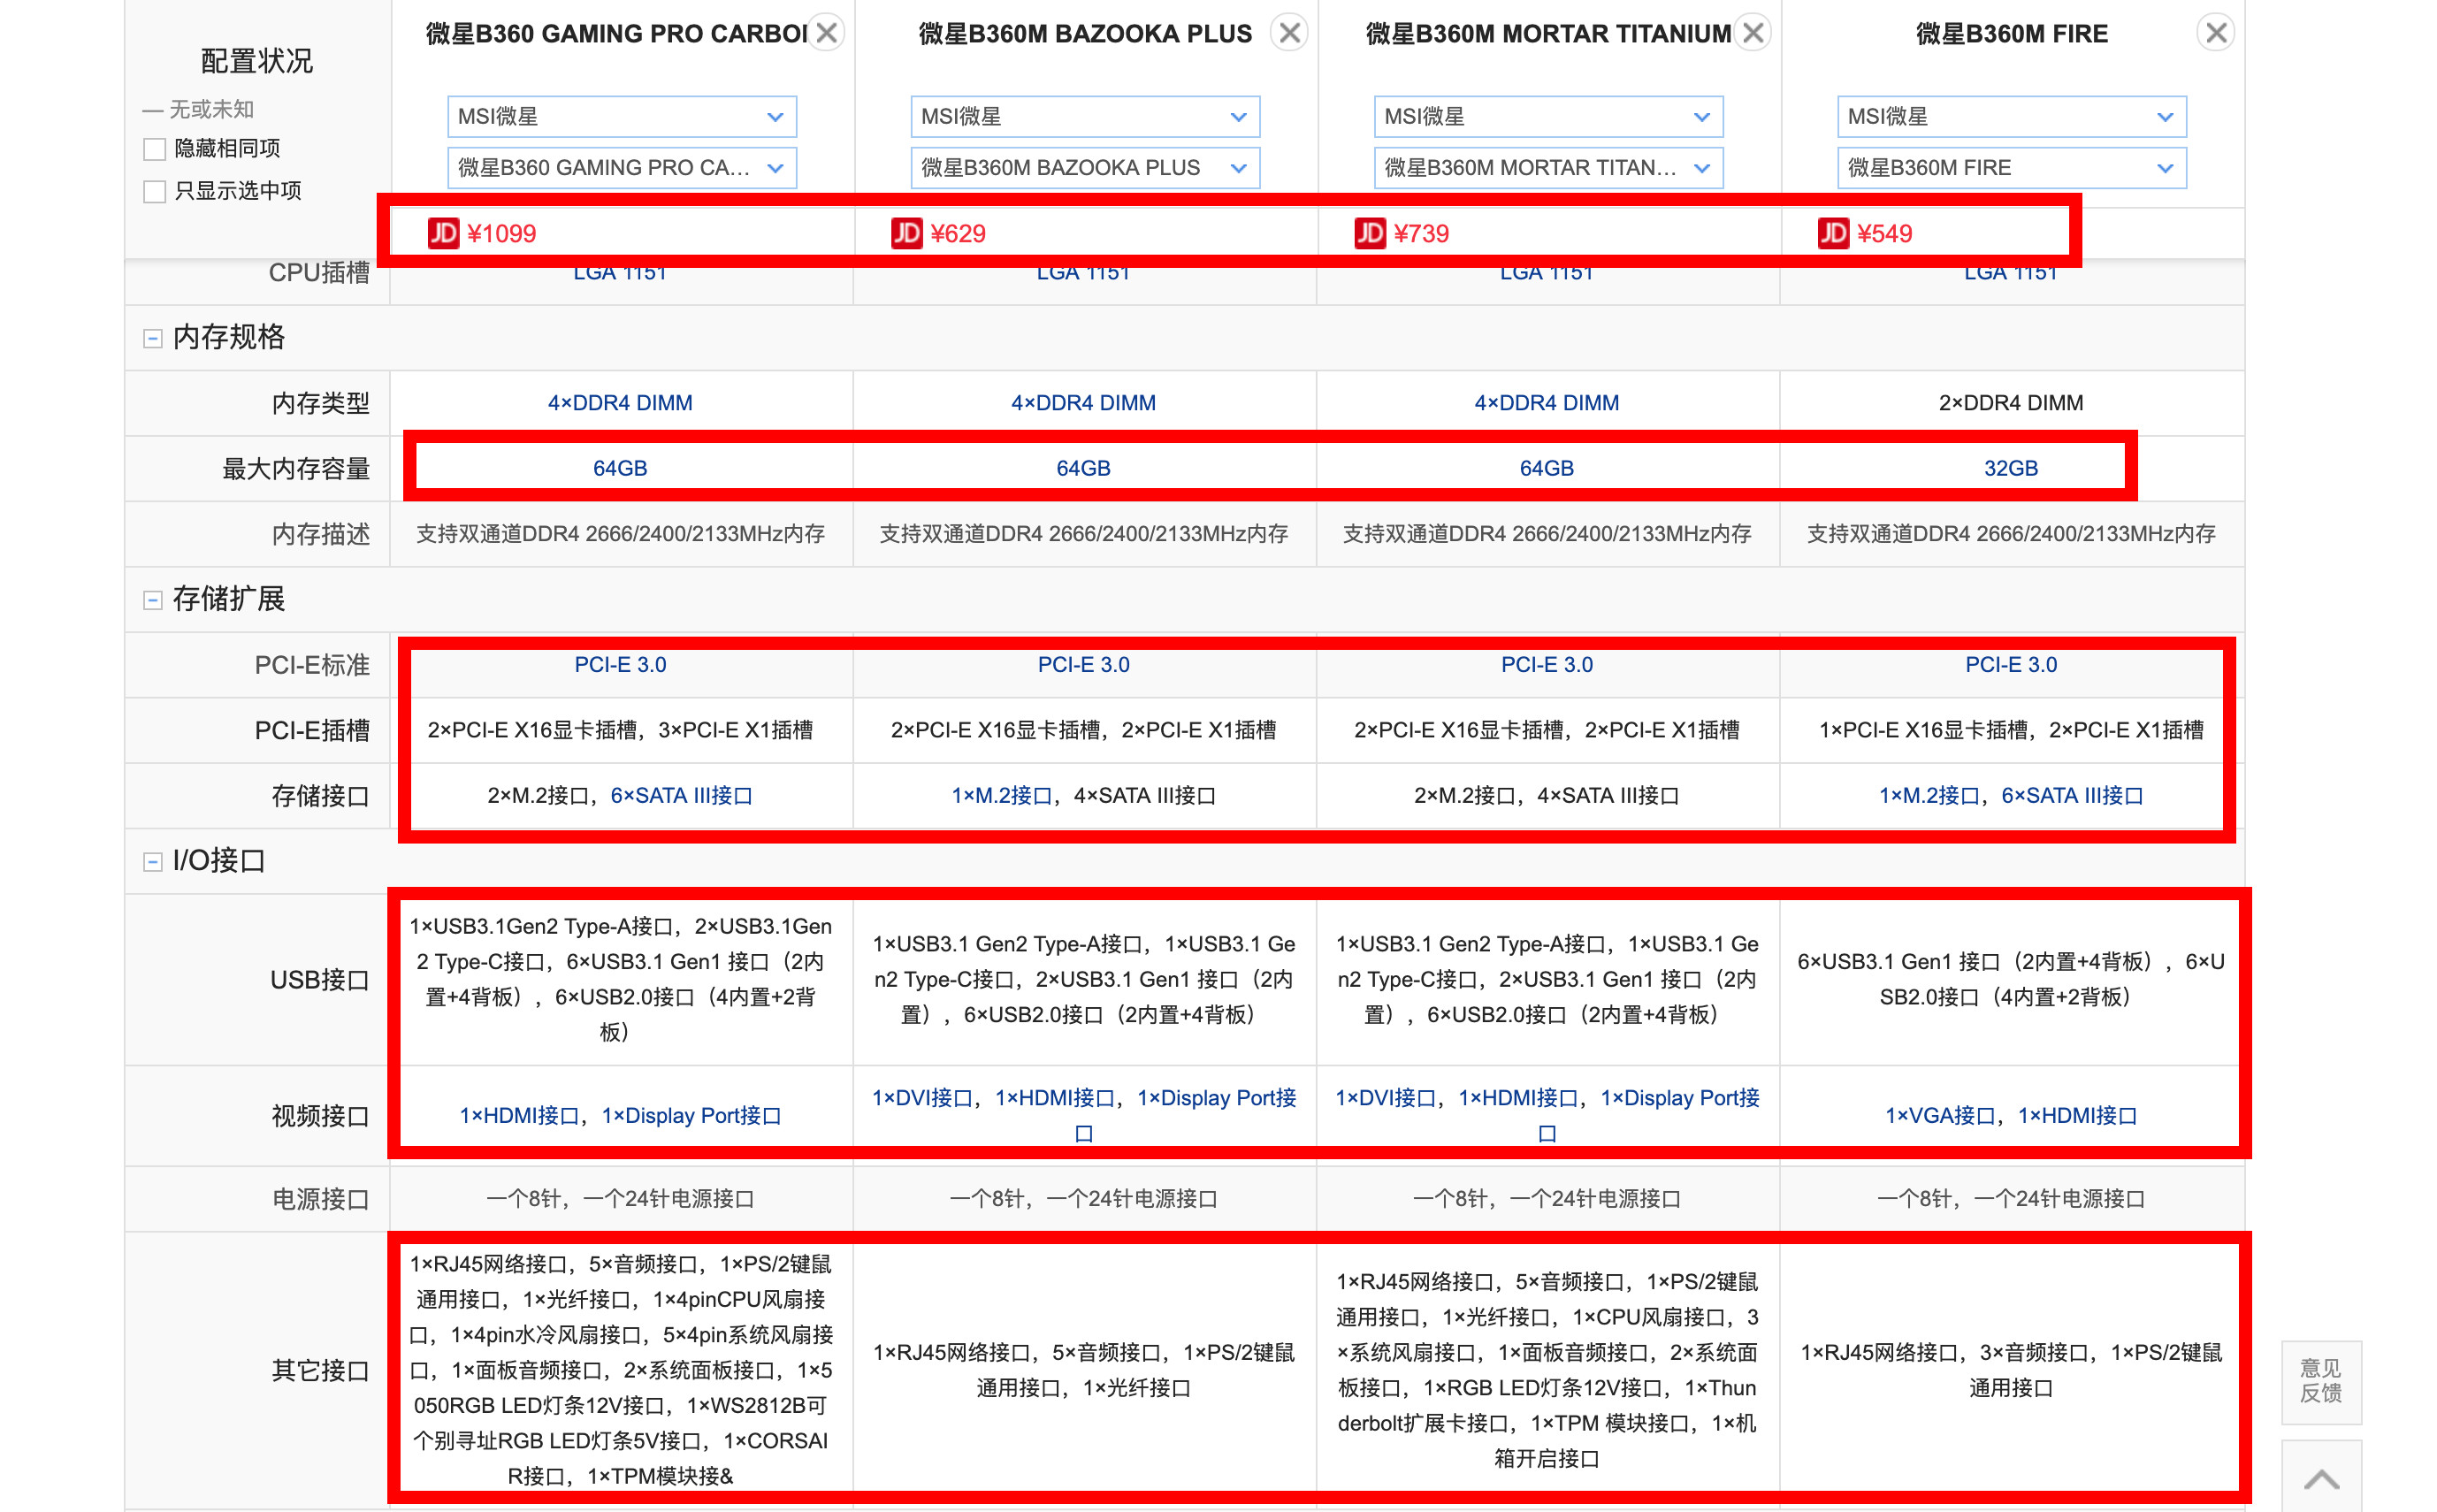Remove 微星B360M FIRE from the comparison
2437x1512 pixels.
point(2215,31)
